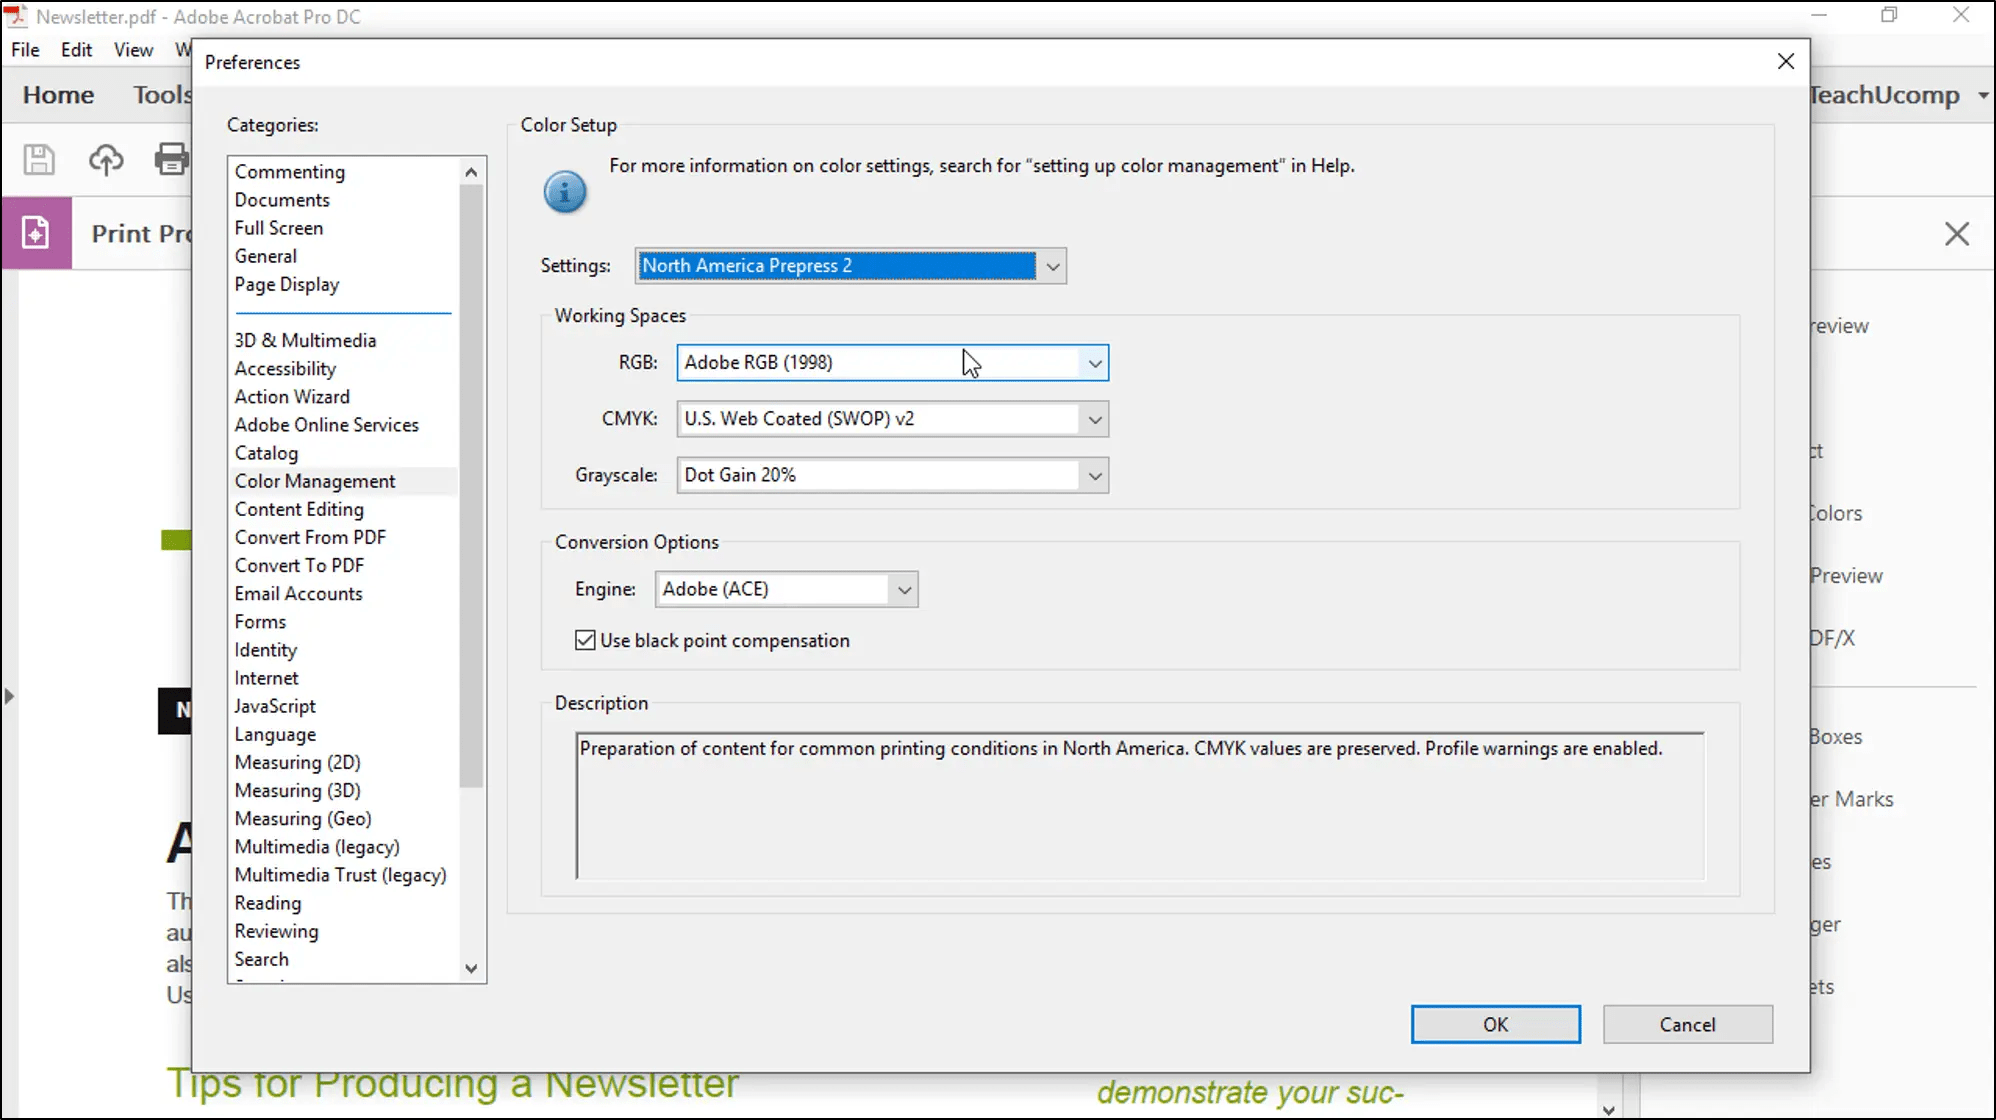The image size is (1996, 1120).
Task: Open the Grayscale Dot Gain dropdown
Action: point(1094,476)
